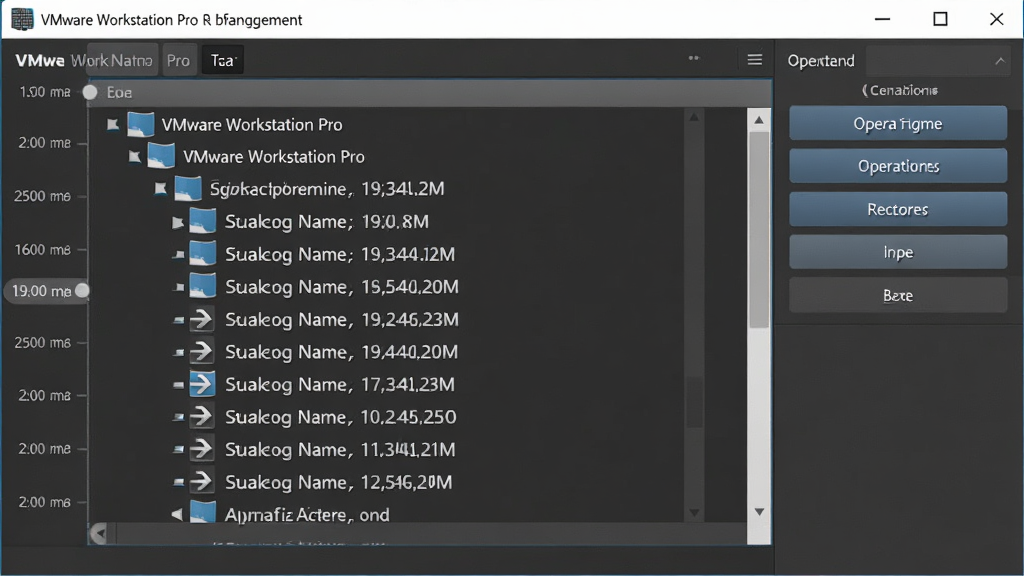Select row Sualcog Name, 12,546.20M
This screenshot has width=1024, height=576.
[x=338, y=482]
